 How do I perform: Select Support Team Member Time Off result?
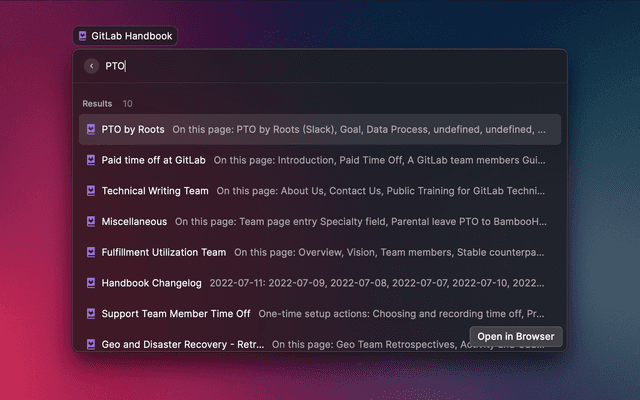176,314
